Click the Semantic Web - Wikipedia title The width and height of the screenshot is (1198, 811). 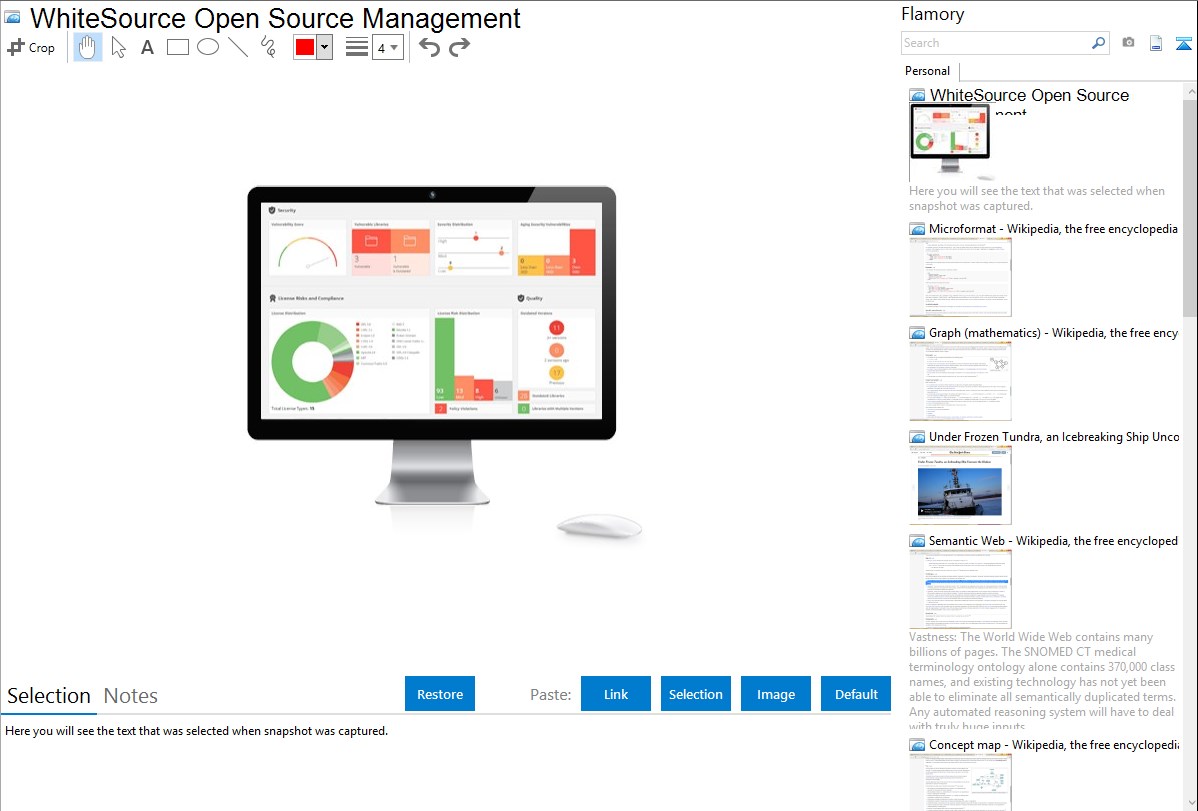click(1053, 540)
